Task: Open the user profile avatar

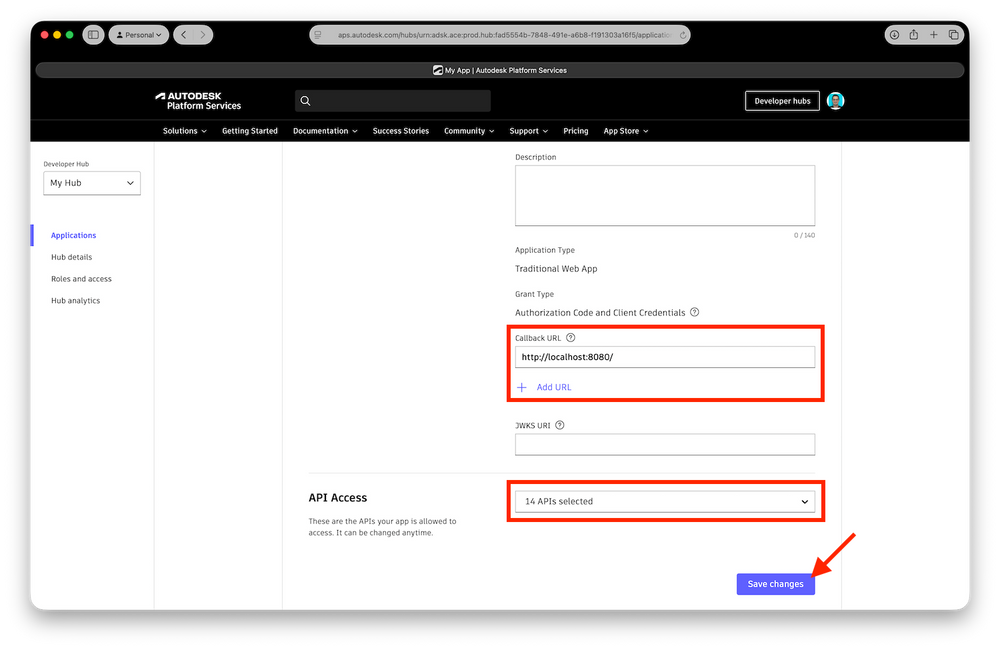Action: coord(836,101)
